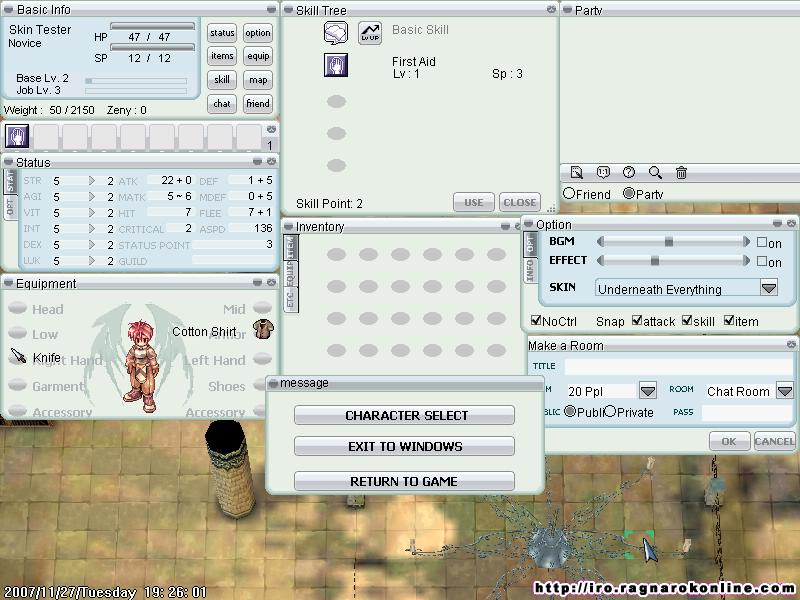The height and width of the screenshot is (600, 800).
Task: Select the Cotton Shirt armor icon in Equipment
Action: tap(263, 329)
